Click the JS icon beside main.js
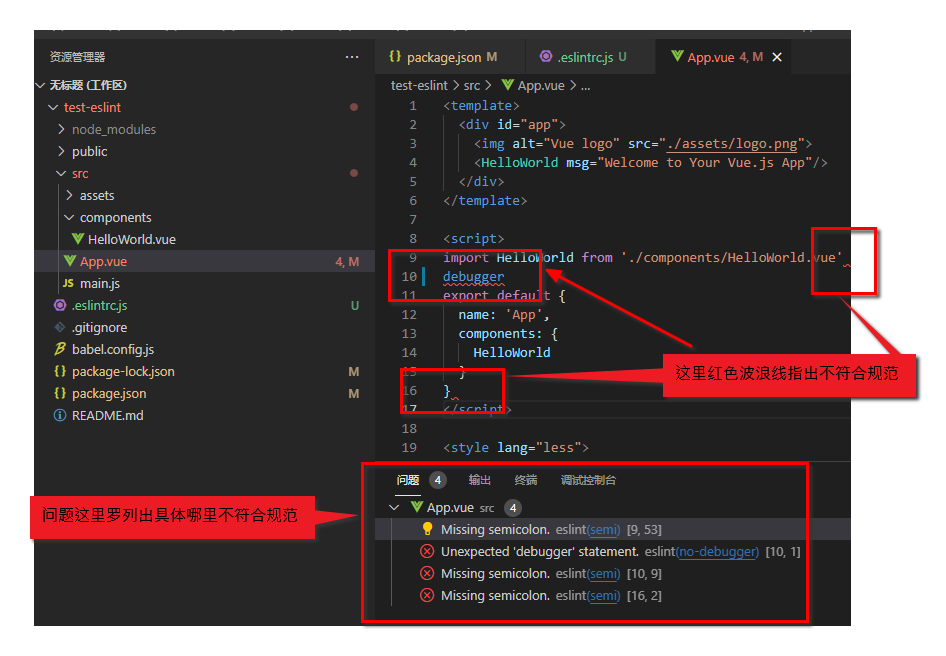This screenshot has height=656, width=946. pyautogui.click(x=68, y=283)
